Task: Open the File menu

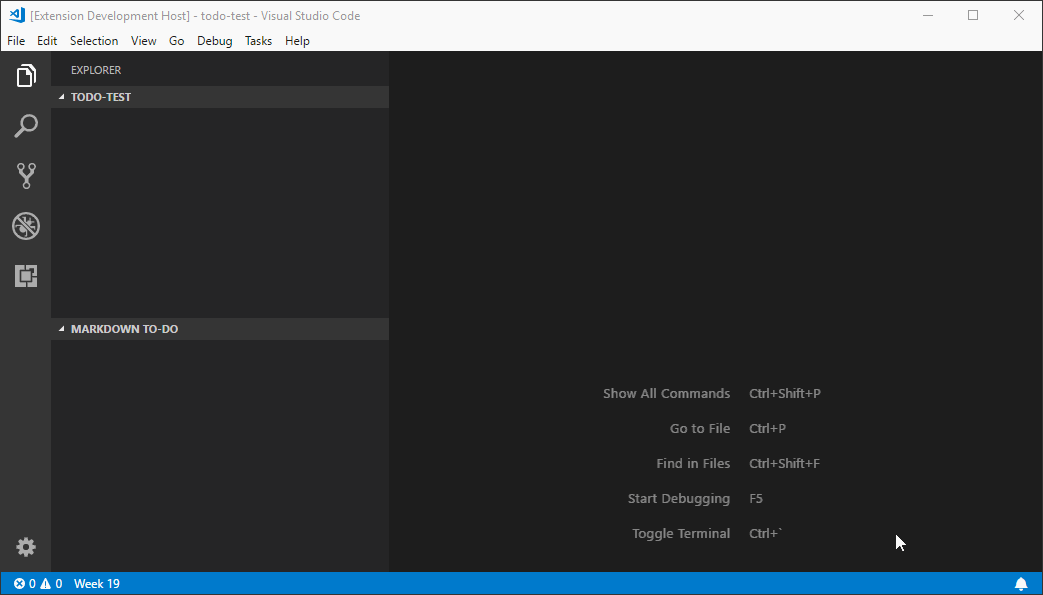Action: click(x=16, y=41)
